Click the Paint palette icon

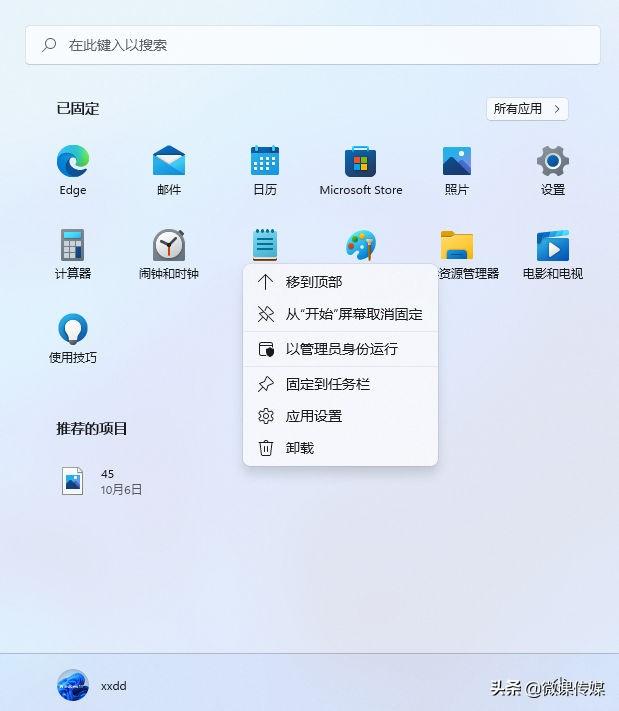(361, 245)
